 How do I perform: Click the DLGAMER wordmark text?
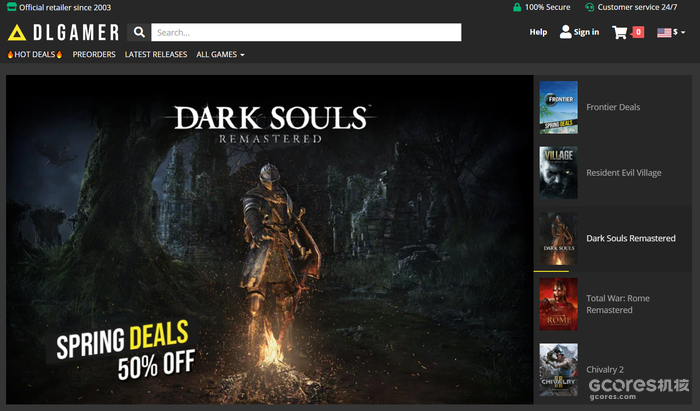[x=76, y=33]
